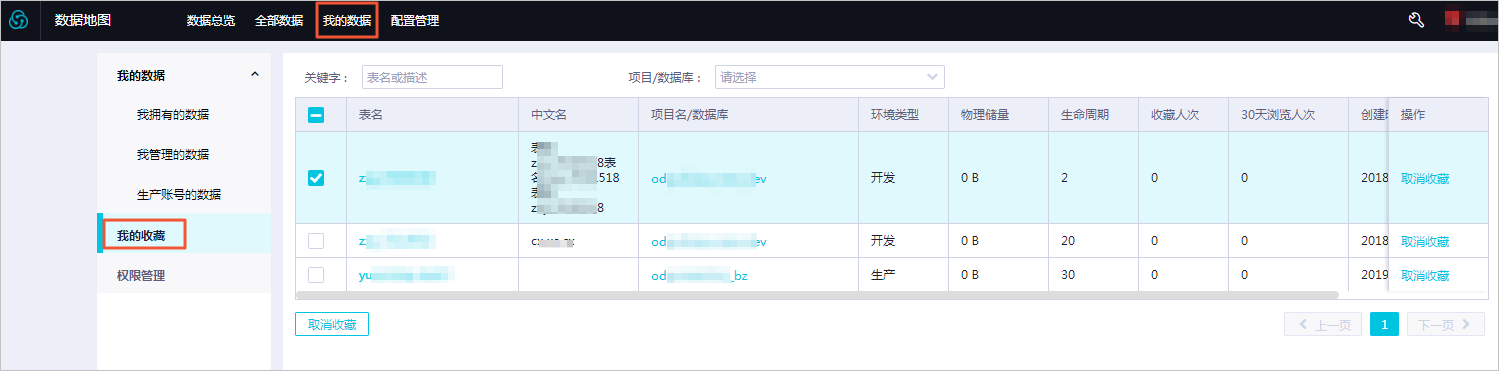Click 取消收藏 in the first row
1499x371 pixels.
[x=1425, y=179]
